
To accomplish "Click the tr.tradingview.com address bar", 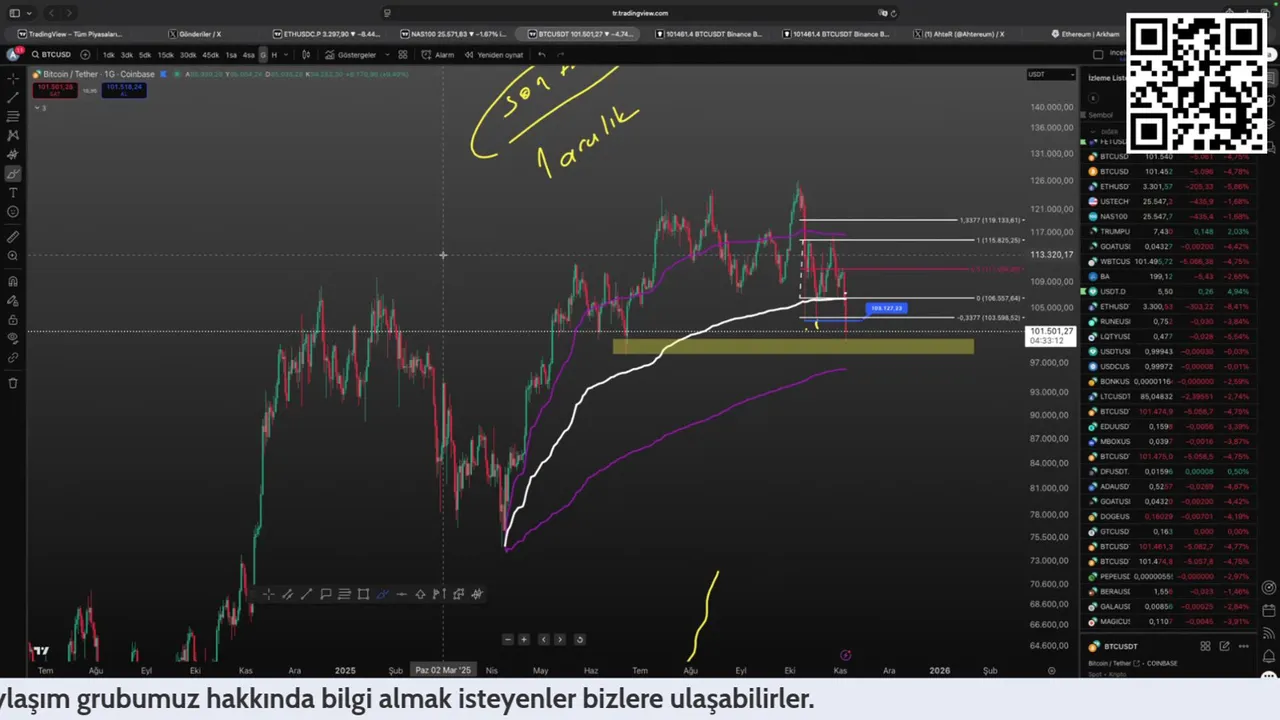I will tap(638, 13).
